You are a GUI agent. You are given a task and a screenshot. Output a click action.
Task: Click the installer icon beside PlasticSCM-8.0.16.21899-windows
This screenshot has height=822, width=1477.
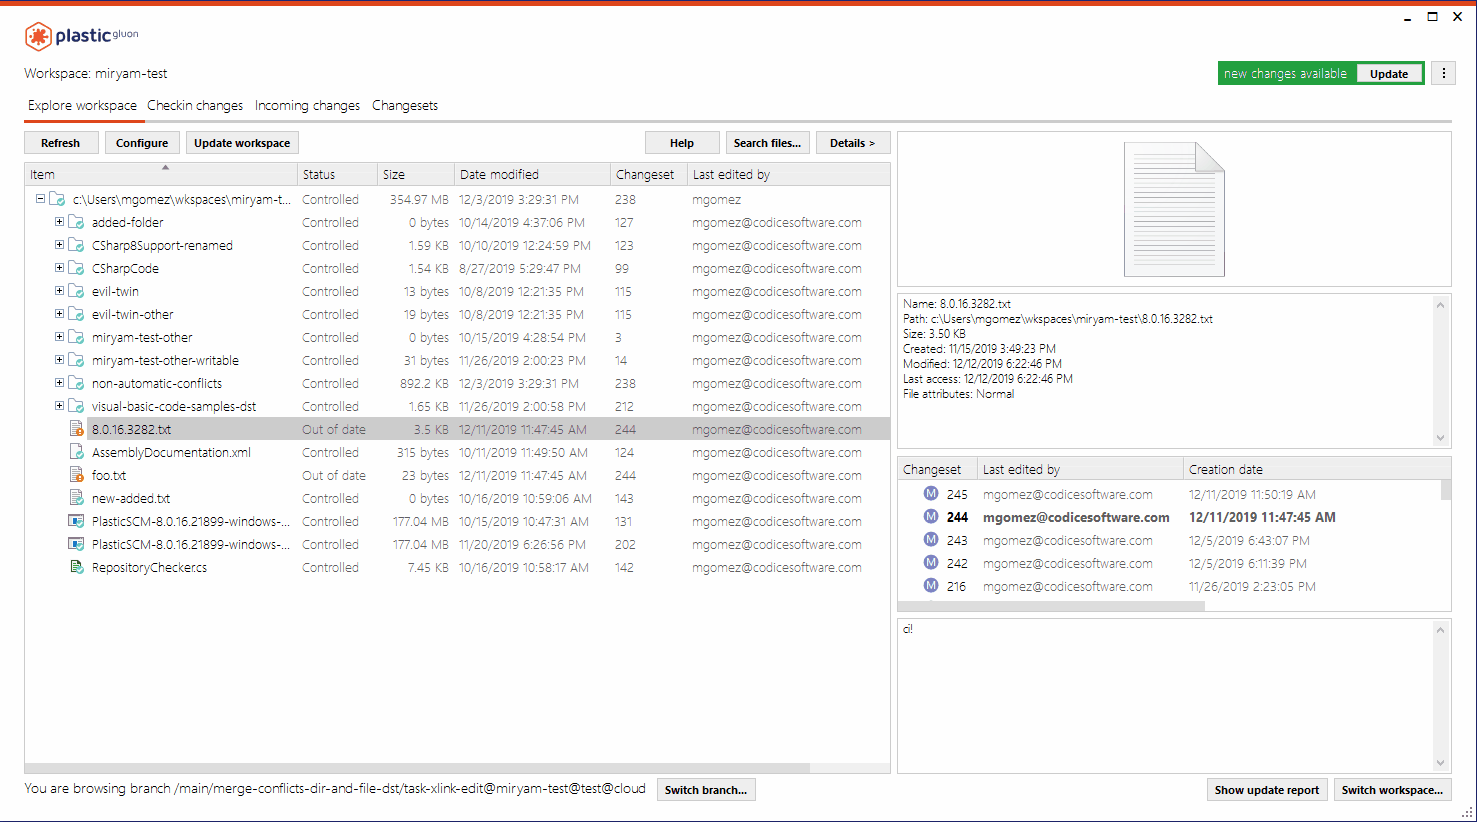(x=76, y=521)
